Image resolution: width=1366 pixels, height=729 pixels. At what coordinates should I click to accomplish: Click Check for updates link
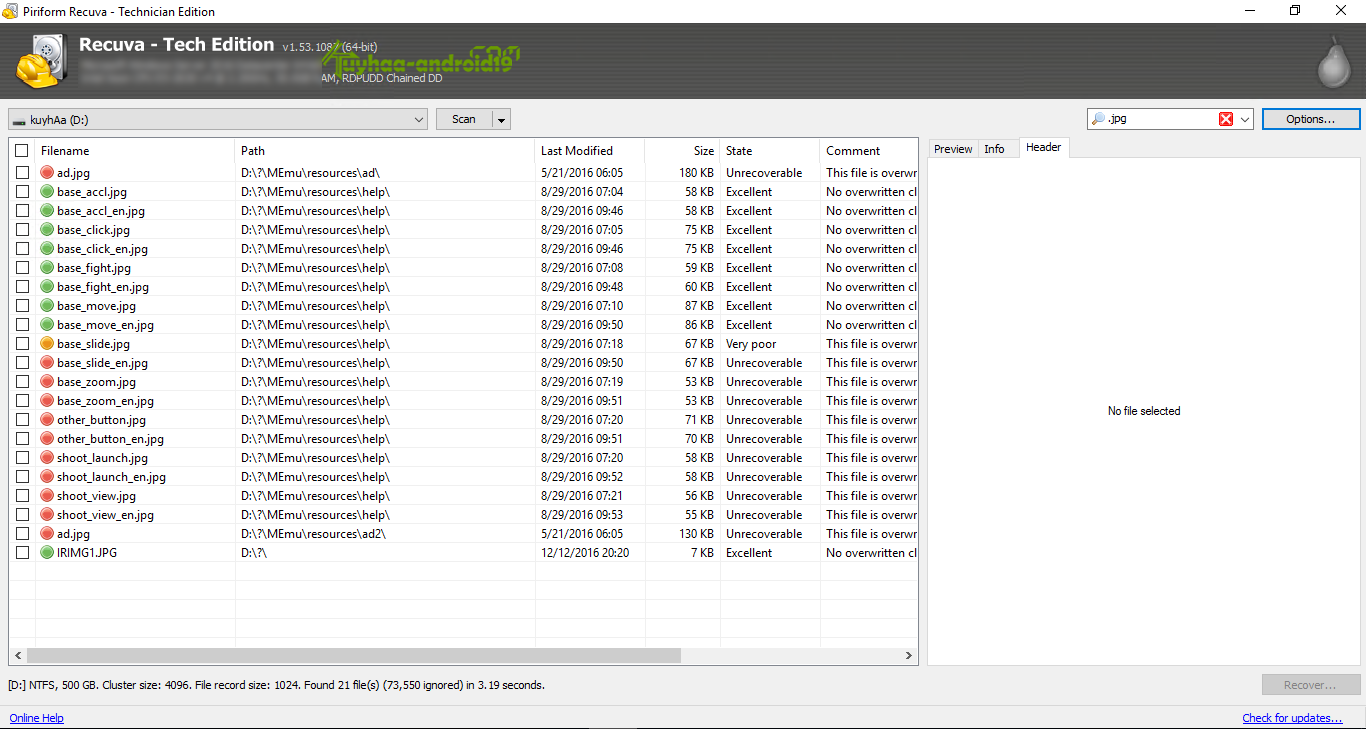tap(1292, 718)
